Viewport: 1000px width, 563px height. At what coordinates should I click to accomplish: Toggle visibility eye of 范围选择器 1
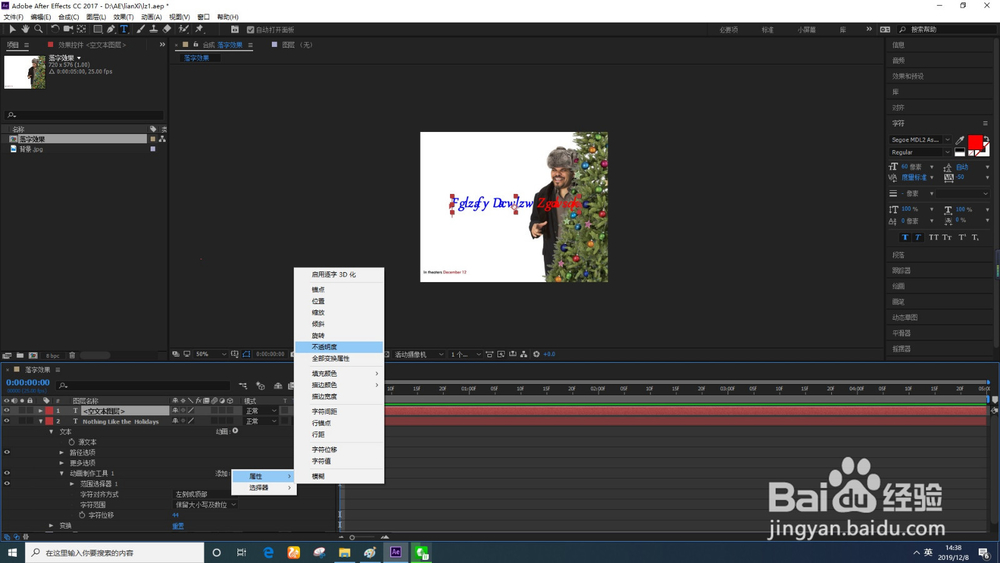tap(7, 483)
